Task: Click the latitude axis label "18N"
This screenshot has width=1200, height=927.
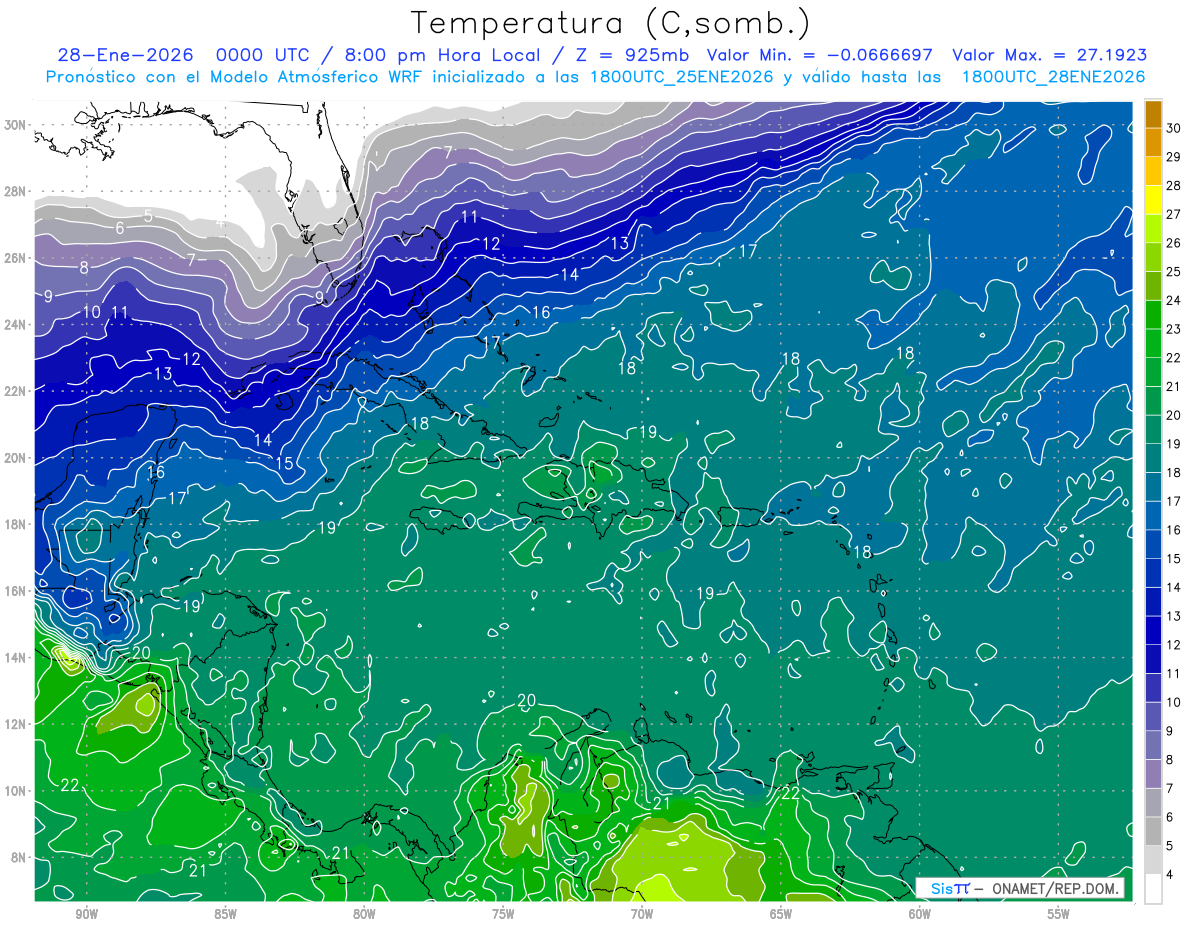Action: pos(15,524)
